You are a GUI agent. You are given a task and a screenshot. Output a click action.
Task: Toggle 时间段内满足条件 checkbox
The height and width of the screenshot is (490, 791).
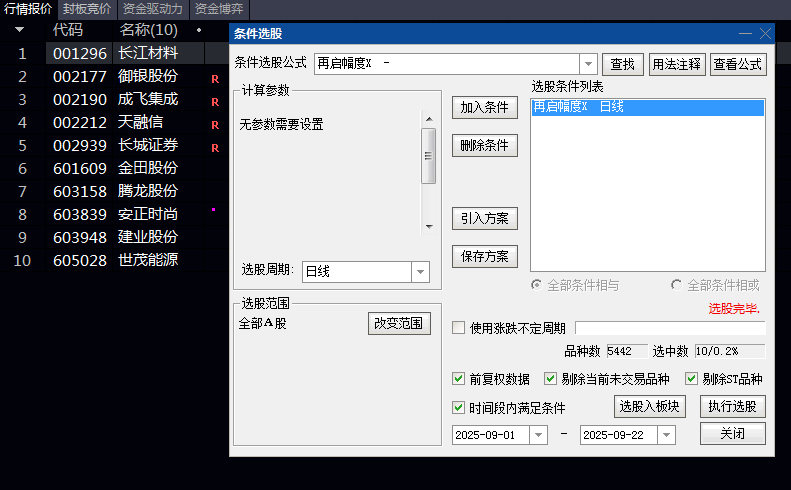click(459, 407)
